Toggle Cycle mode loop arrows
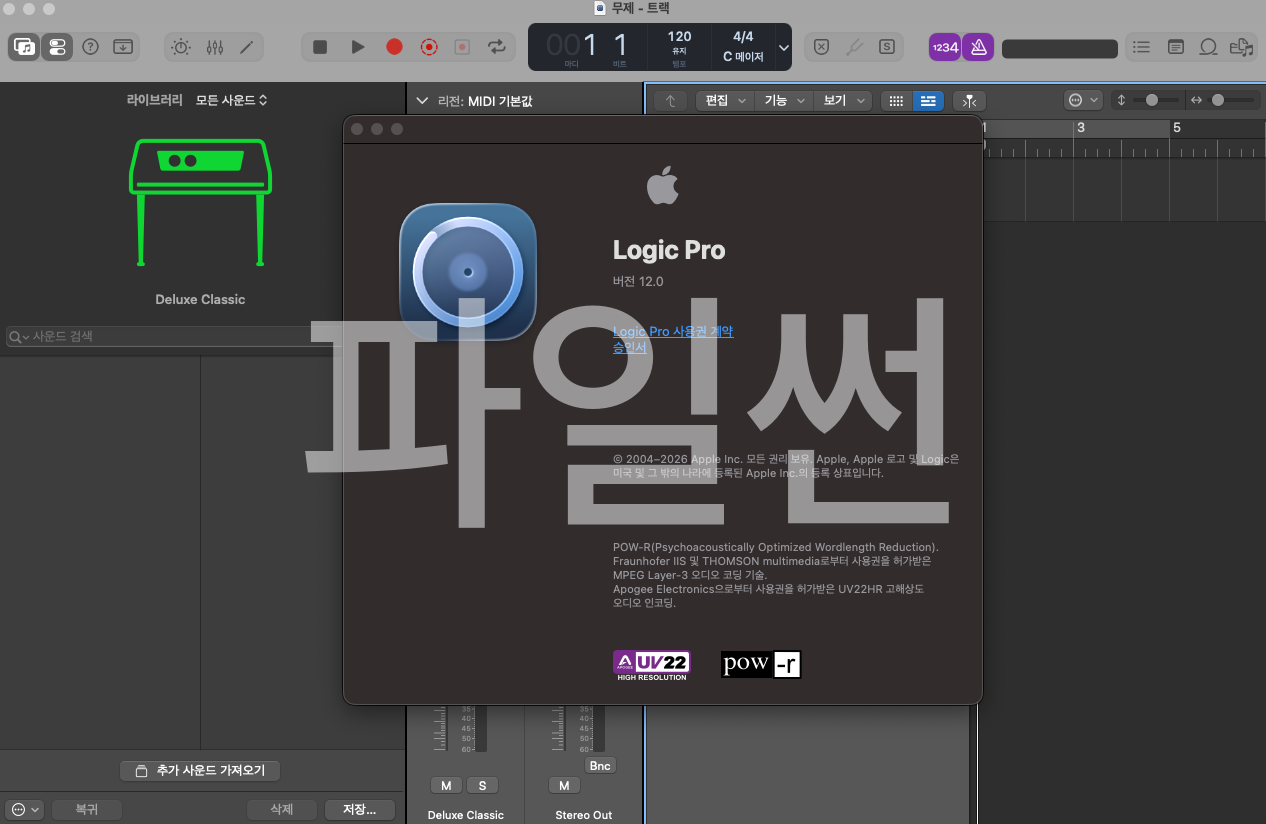 click(x=496, y=47)
